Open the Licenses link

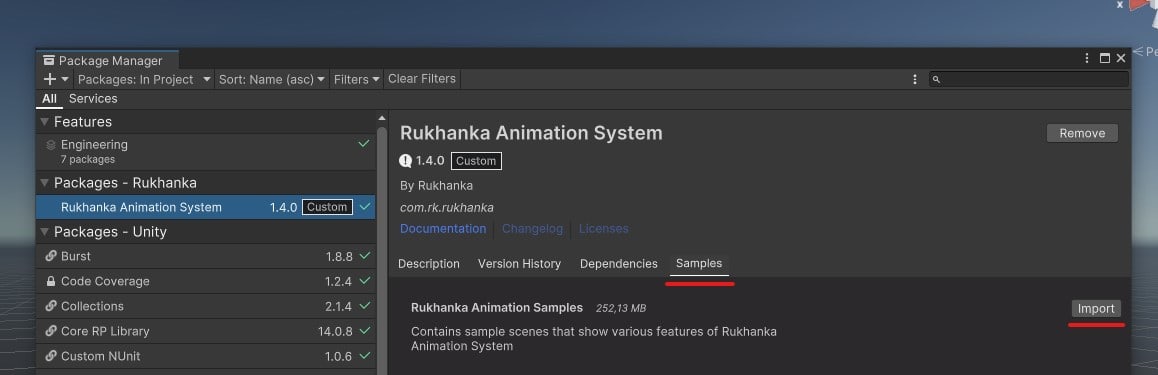pyautogui.click(x=603, y=229)
